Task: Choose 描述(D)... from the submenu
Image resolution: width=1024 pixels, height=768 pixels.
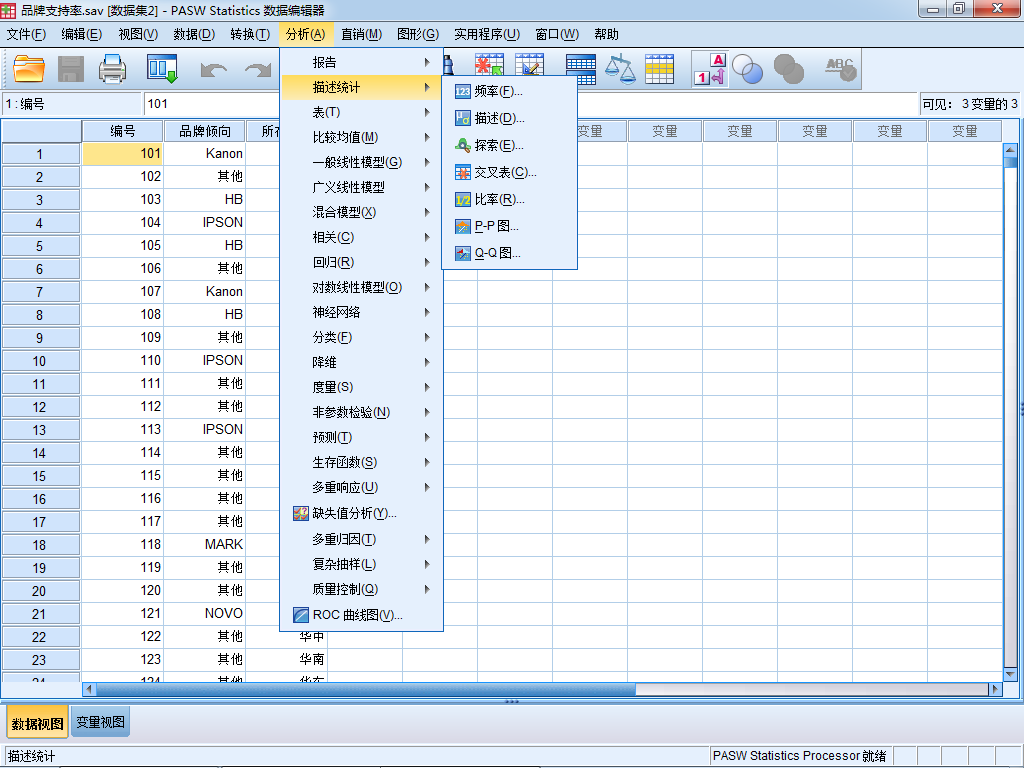Action: point(509,118)
